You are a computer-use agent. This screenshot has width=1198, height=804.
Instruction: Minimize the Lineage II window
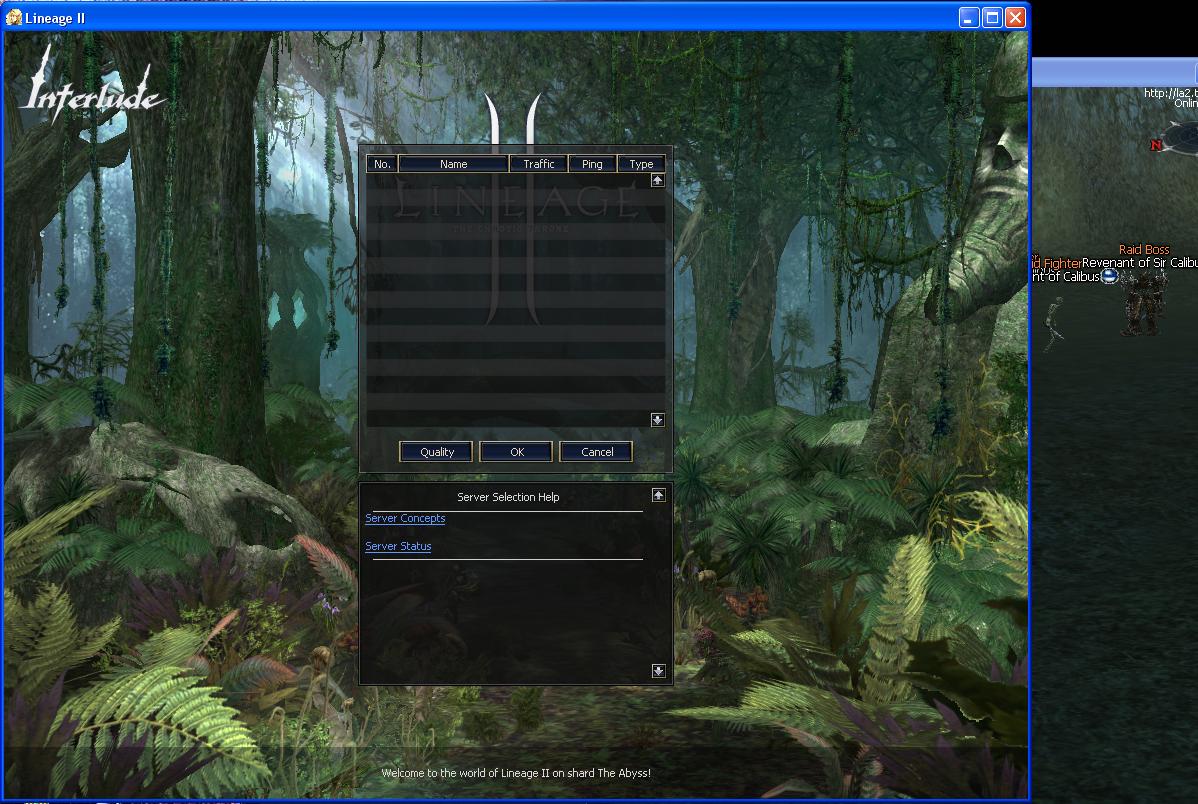tap(969, 18)
